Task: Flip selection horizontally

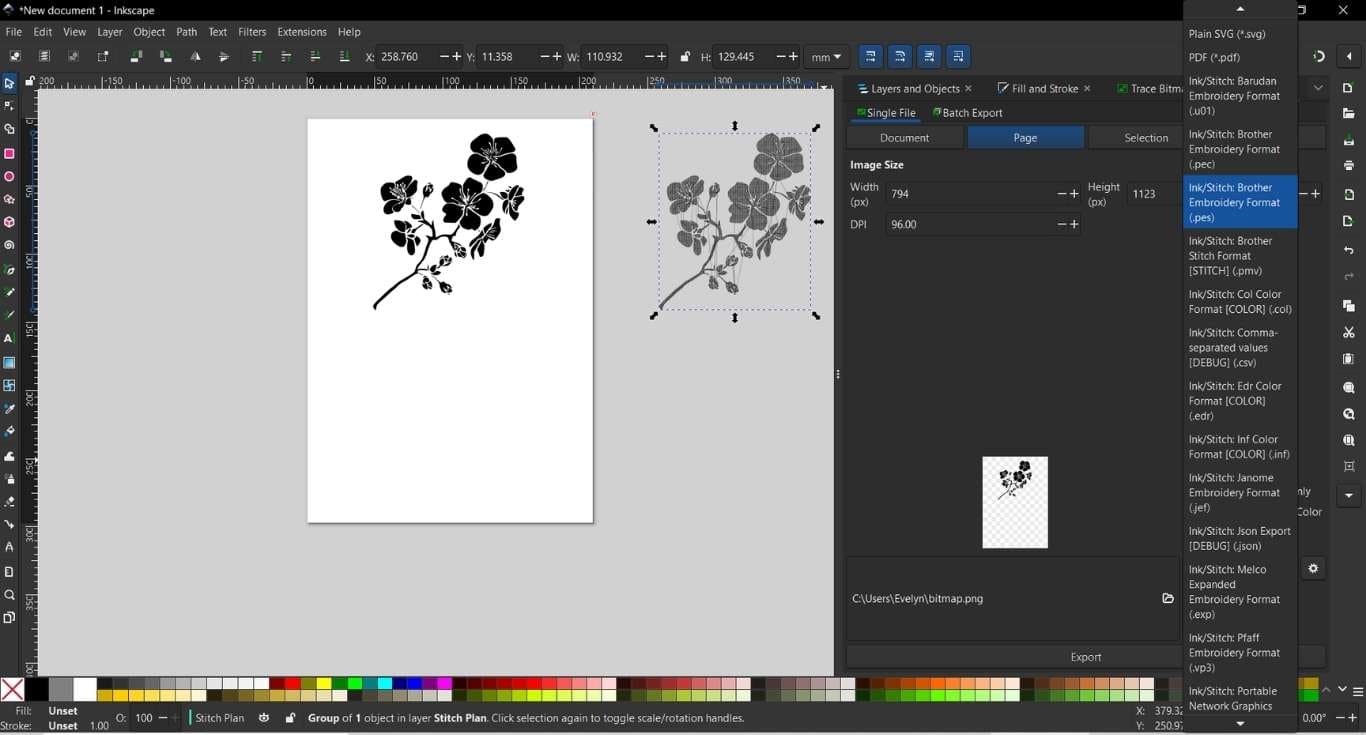Action: point(195,57)
